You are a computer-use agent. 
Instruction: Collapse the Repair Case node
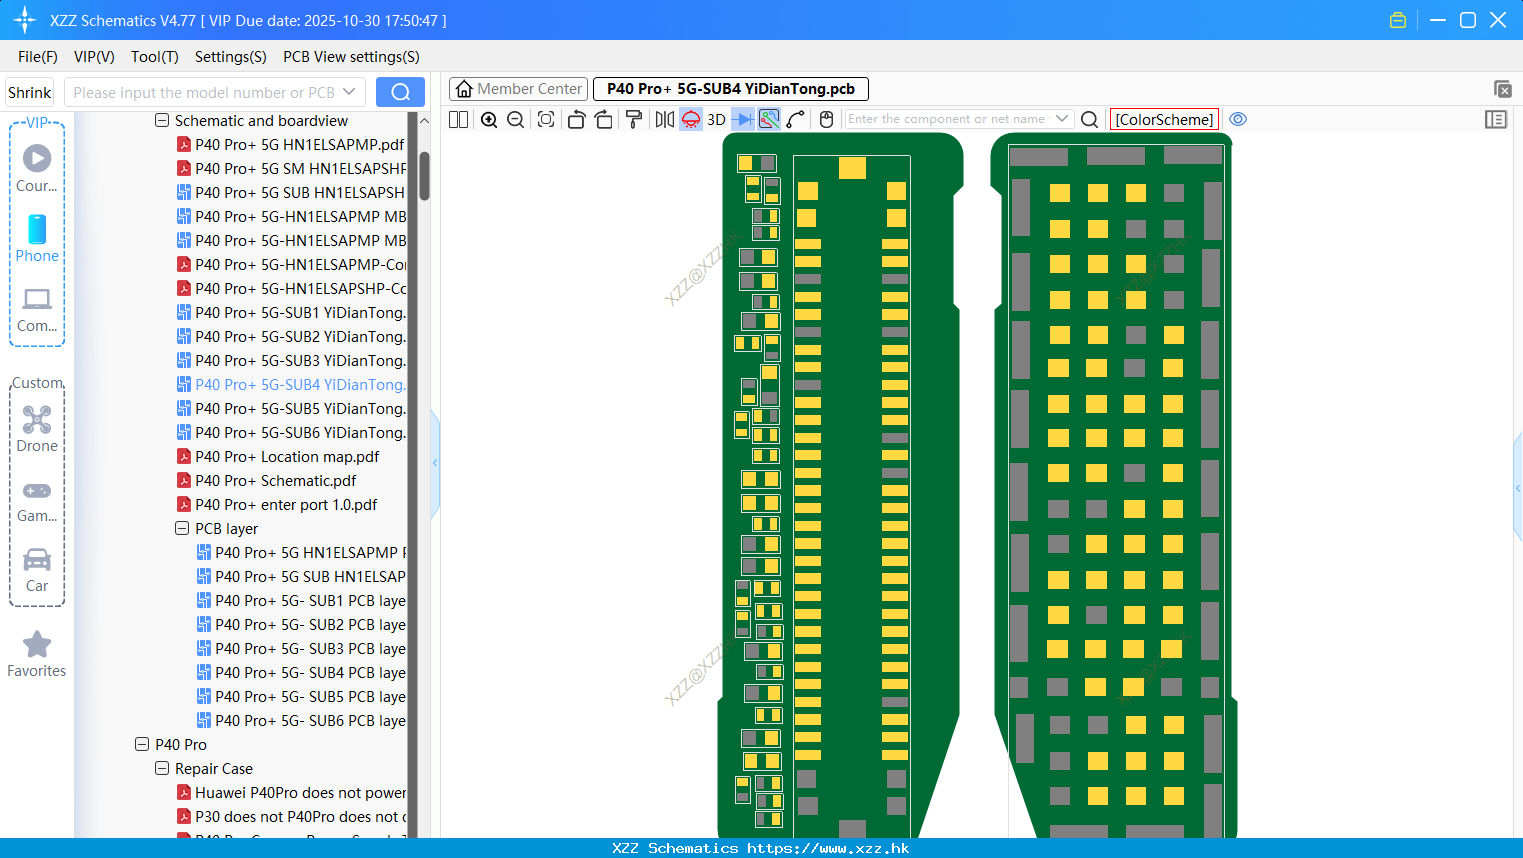161,768
